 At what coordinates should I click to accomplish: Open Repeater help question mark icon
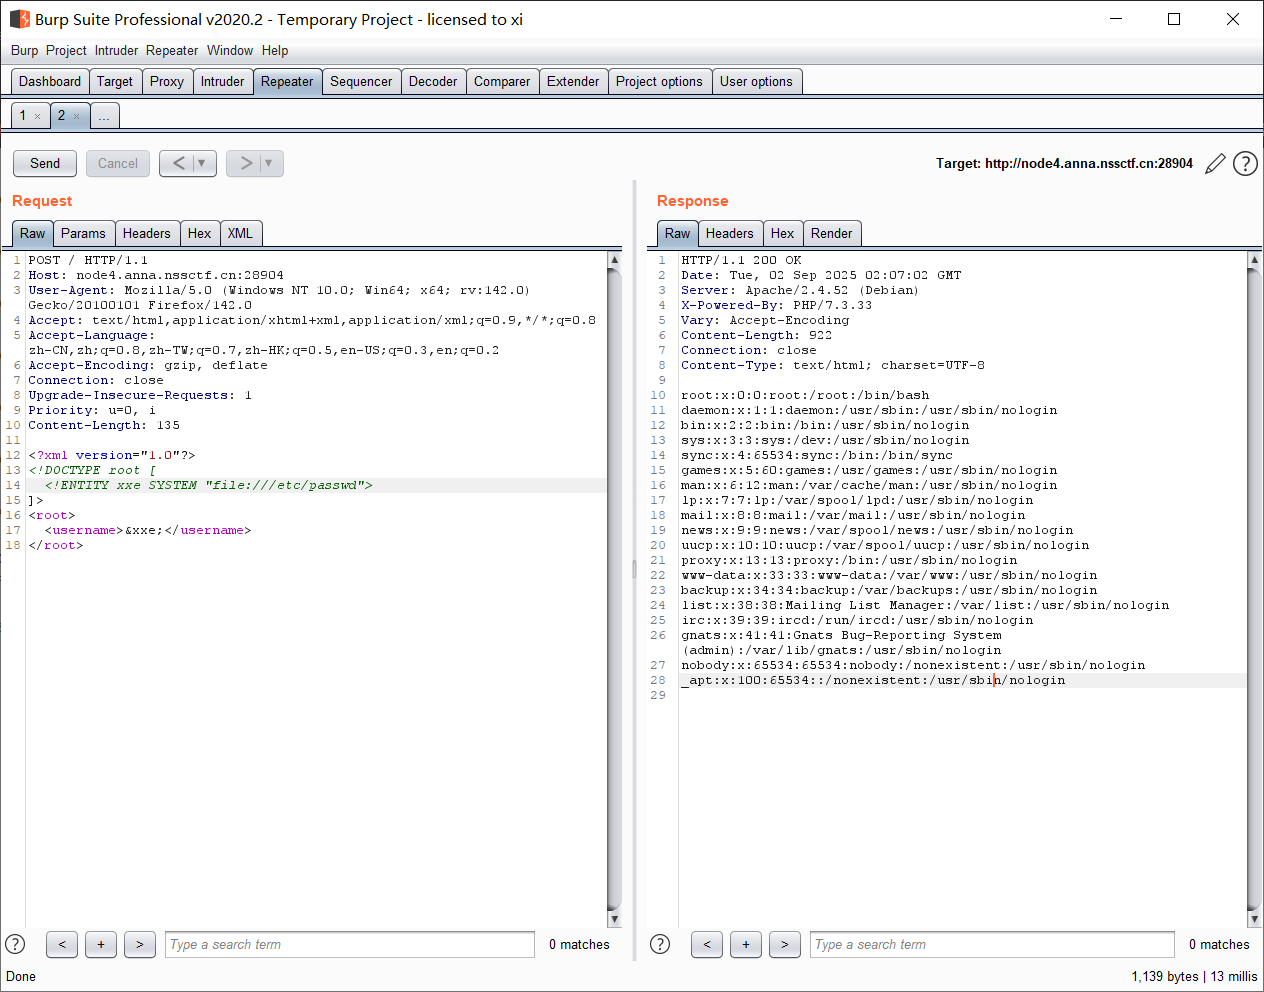pyautogui.click(x=1245, y=164)
